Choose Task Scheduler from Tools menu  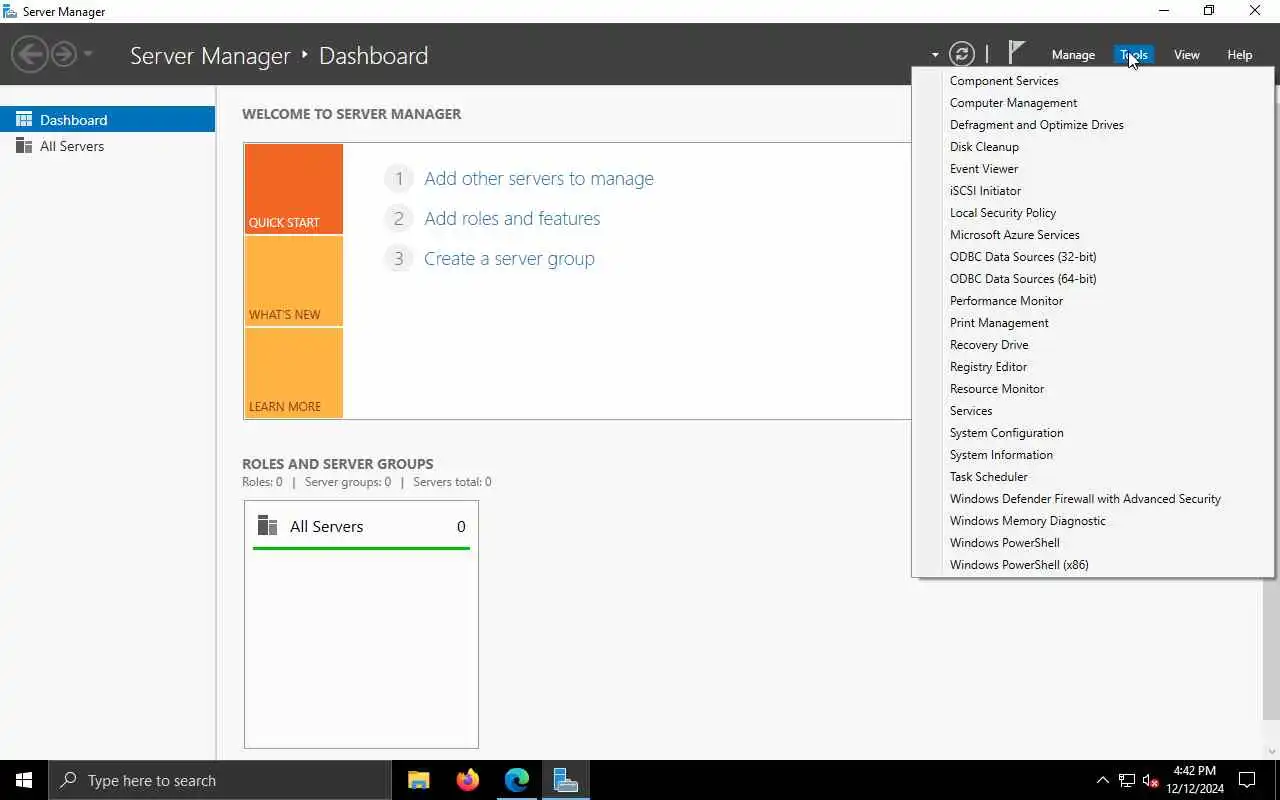[x=1093, y=477]
